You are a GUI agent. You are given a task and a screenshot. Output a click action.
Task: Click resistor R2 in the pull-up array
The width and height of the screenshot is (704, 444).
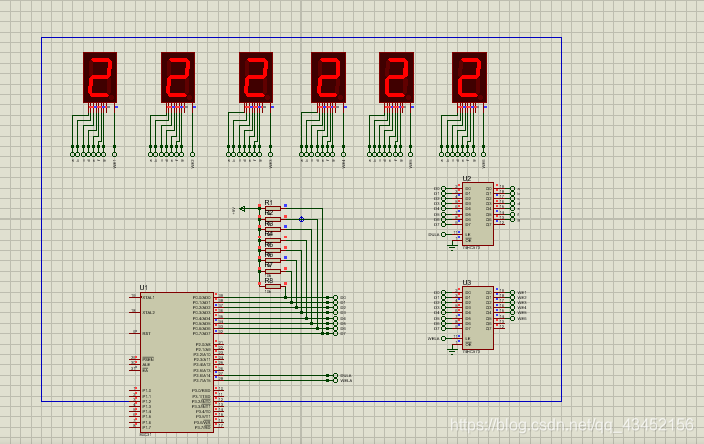click(x=273, y=219)
